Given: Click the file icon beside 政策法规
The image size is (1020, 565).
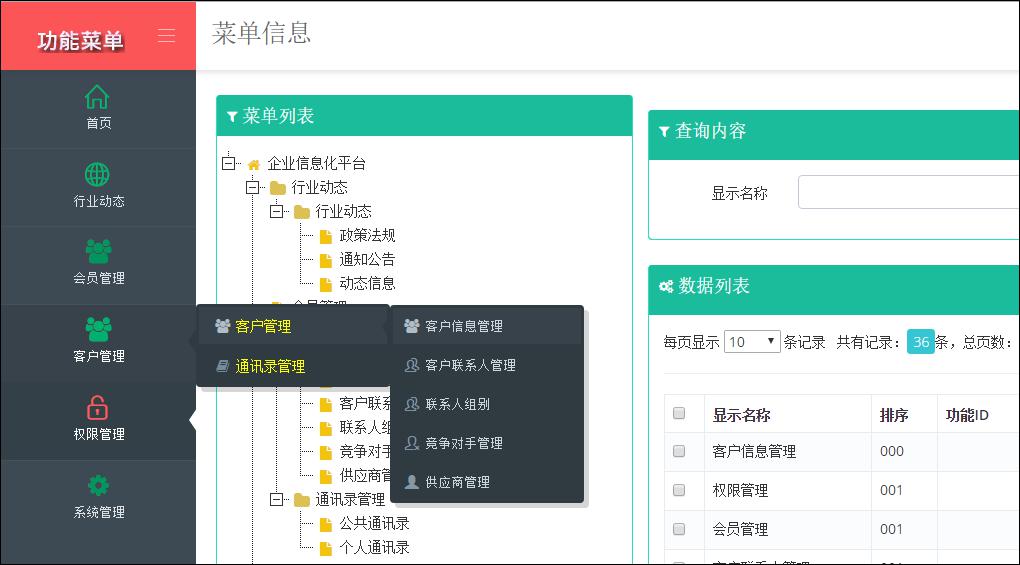Looking at the screenshot, I should (x=326, y=236).
